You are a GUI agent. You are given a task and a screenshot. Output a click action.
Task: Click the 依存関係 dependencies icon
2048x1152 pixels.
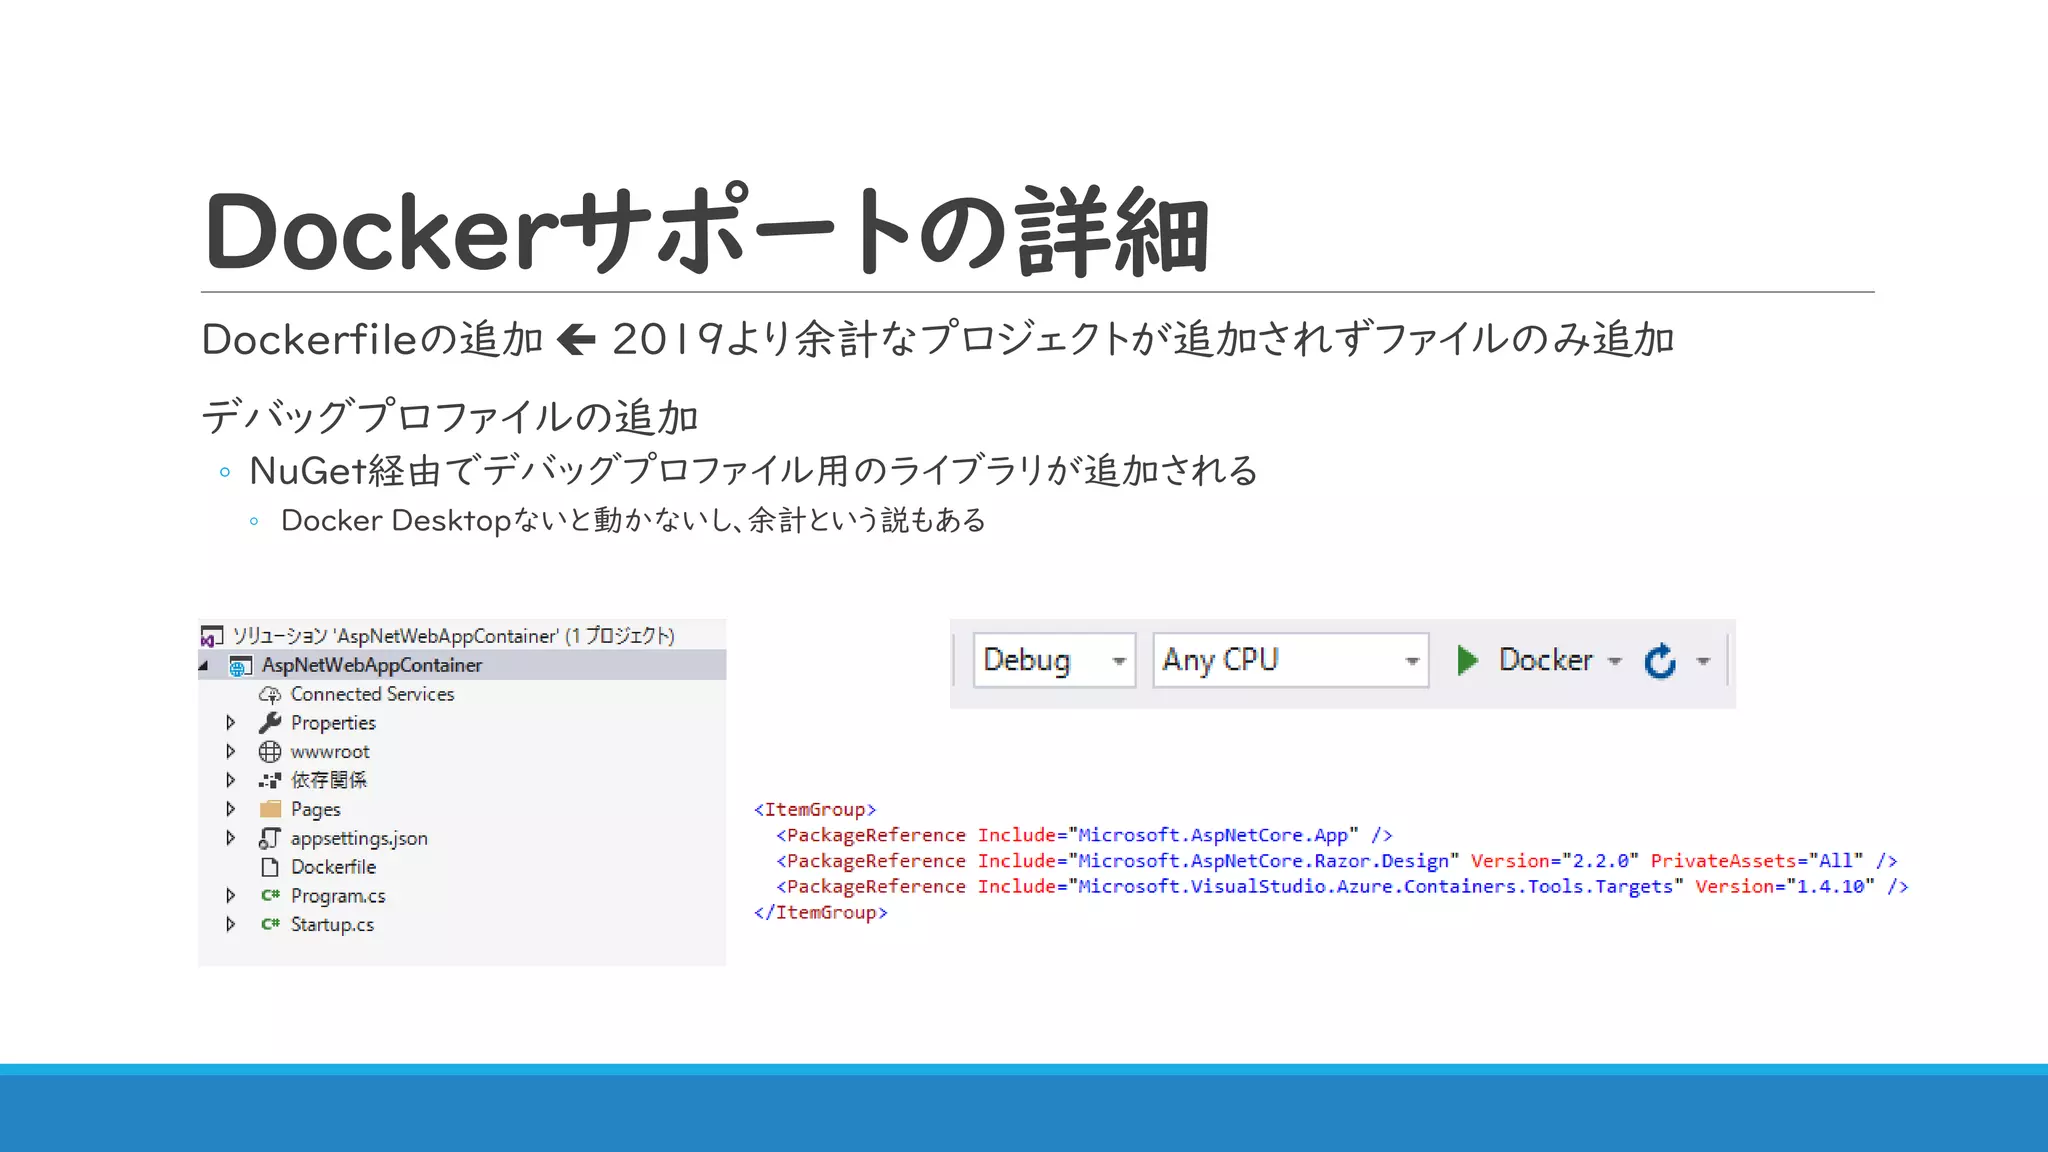[270, 780]
